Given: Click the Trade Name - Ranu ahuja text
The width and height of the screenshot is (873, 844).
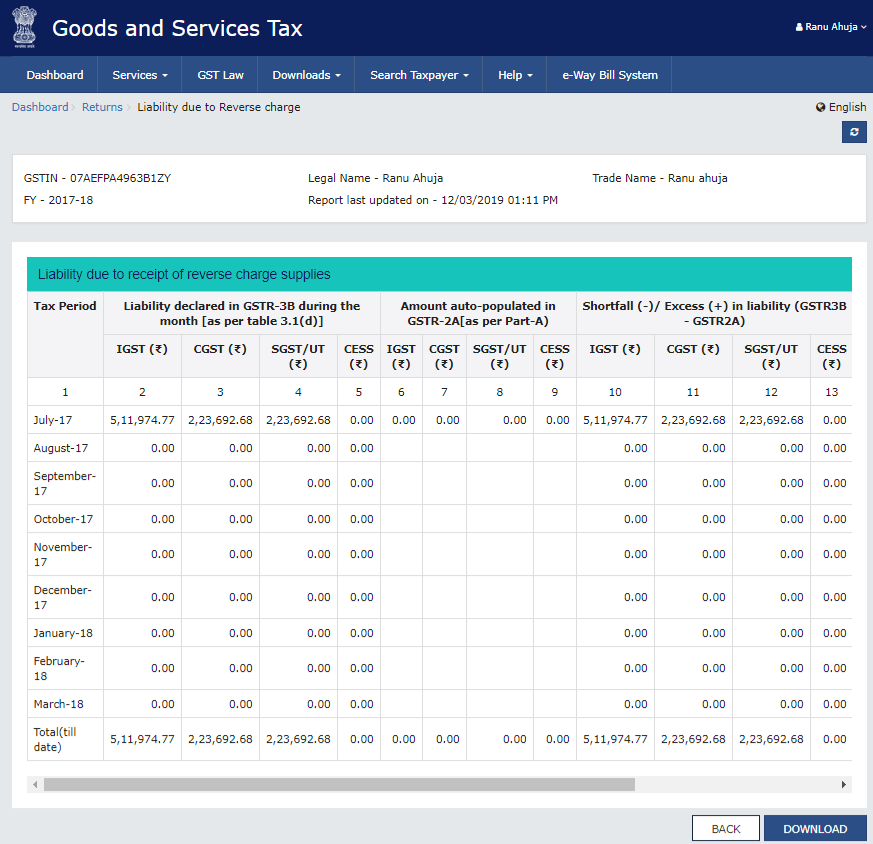Looking at the screenshot, I should pyautogui.click(x=660, y=178).
